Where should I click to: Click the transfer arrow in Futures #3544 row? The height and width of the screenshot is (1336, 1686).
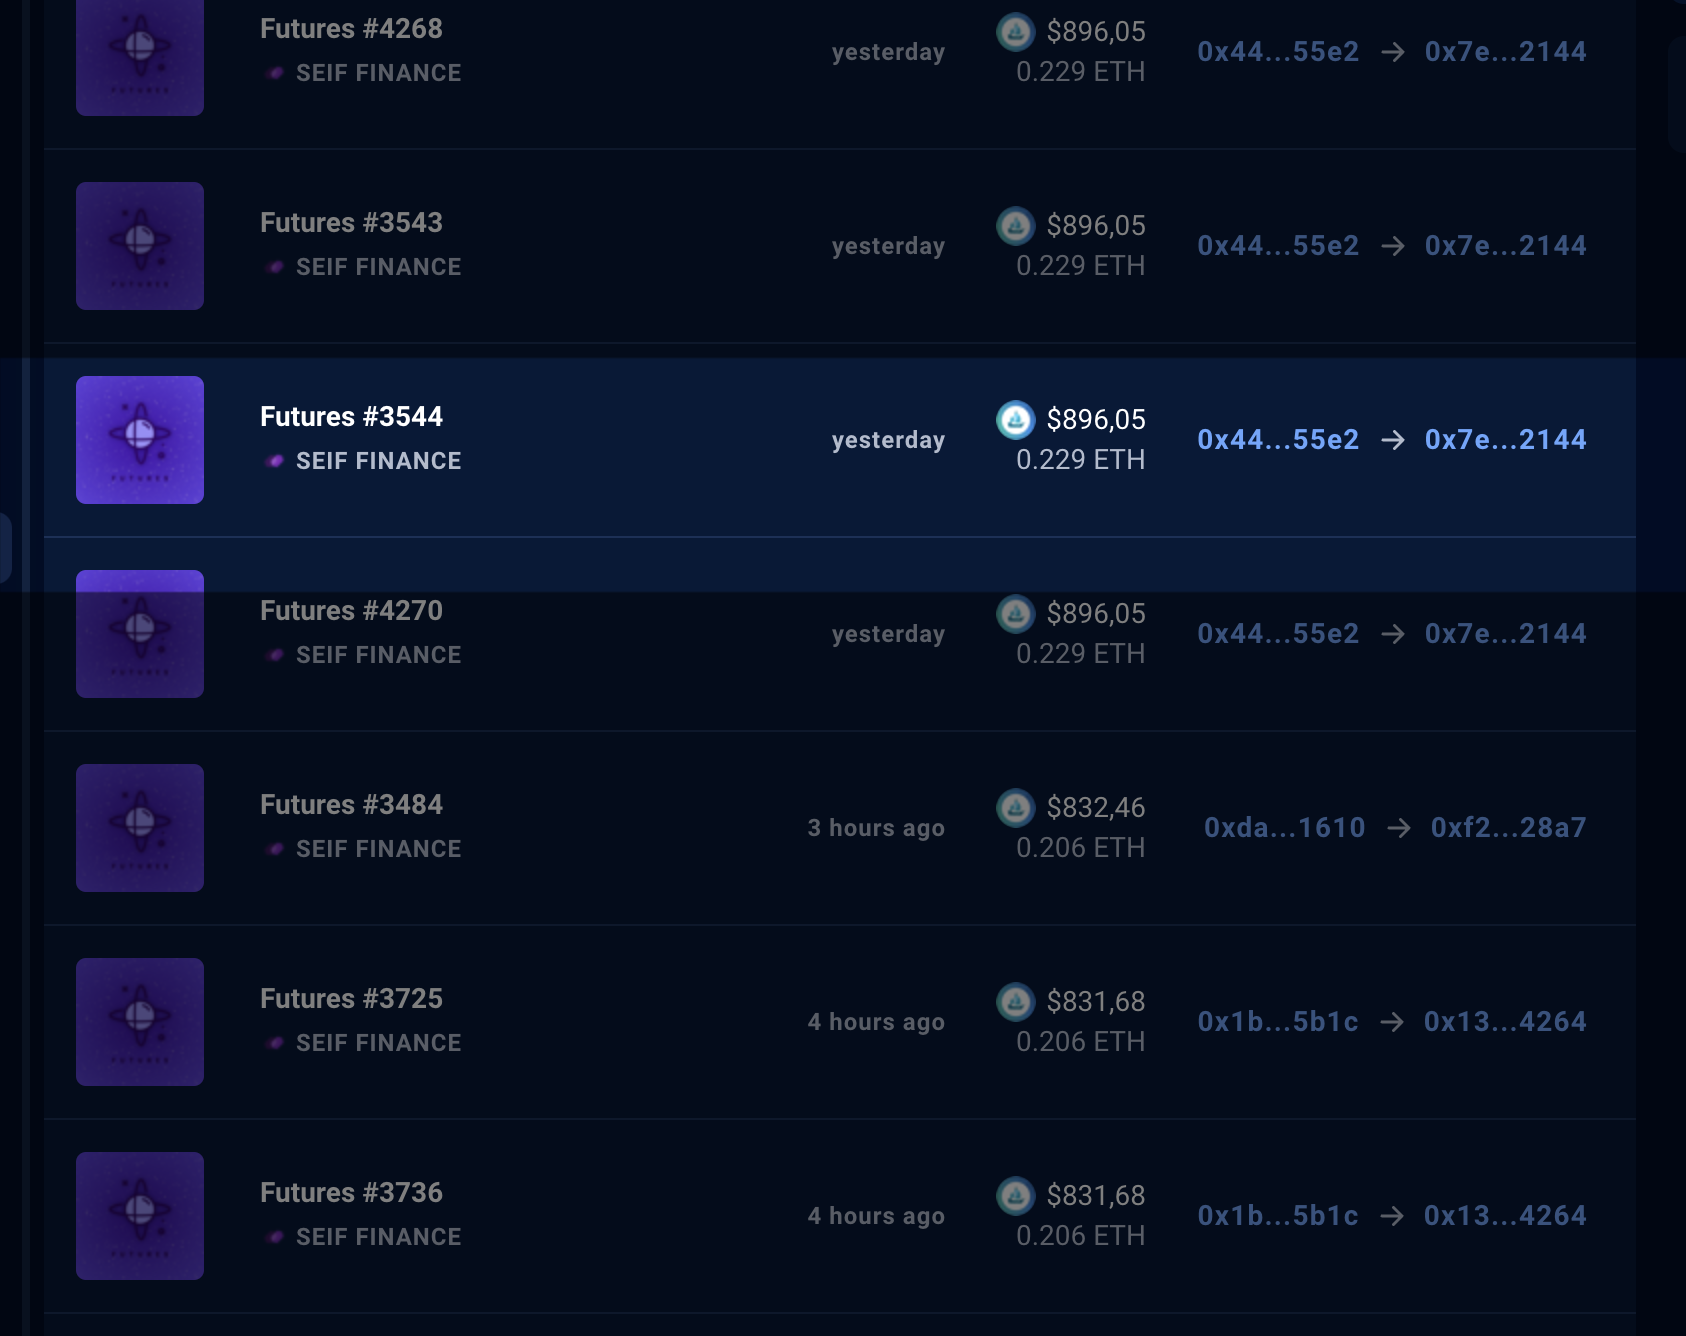point(1392,440)
